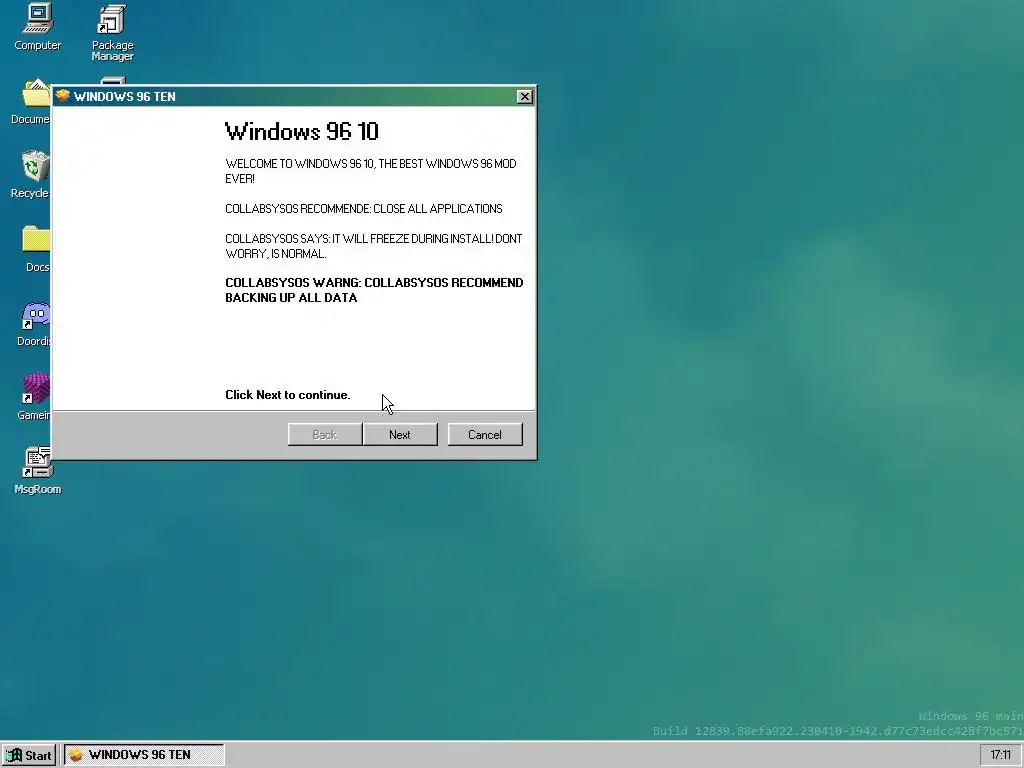Open the Docs folder on desktop

click(37, 248)
